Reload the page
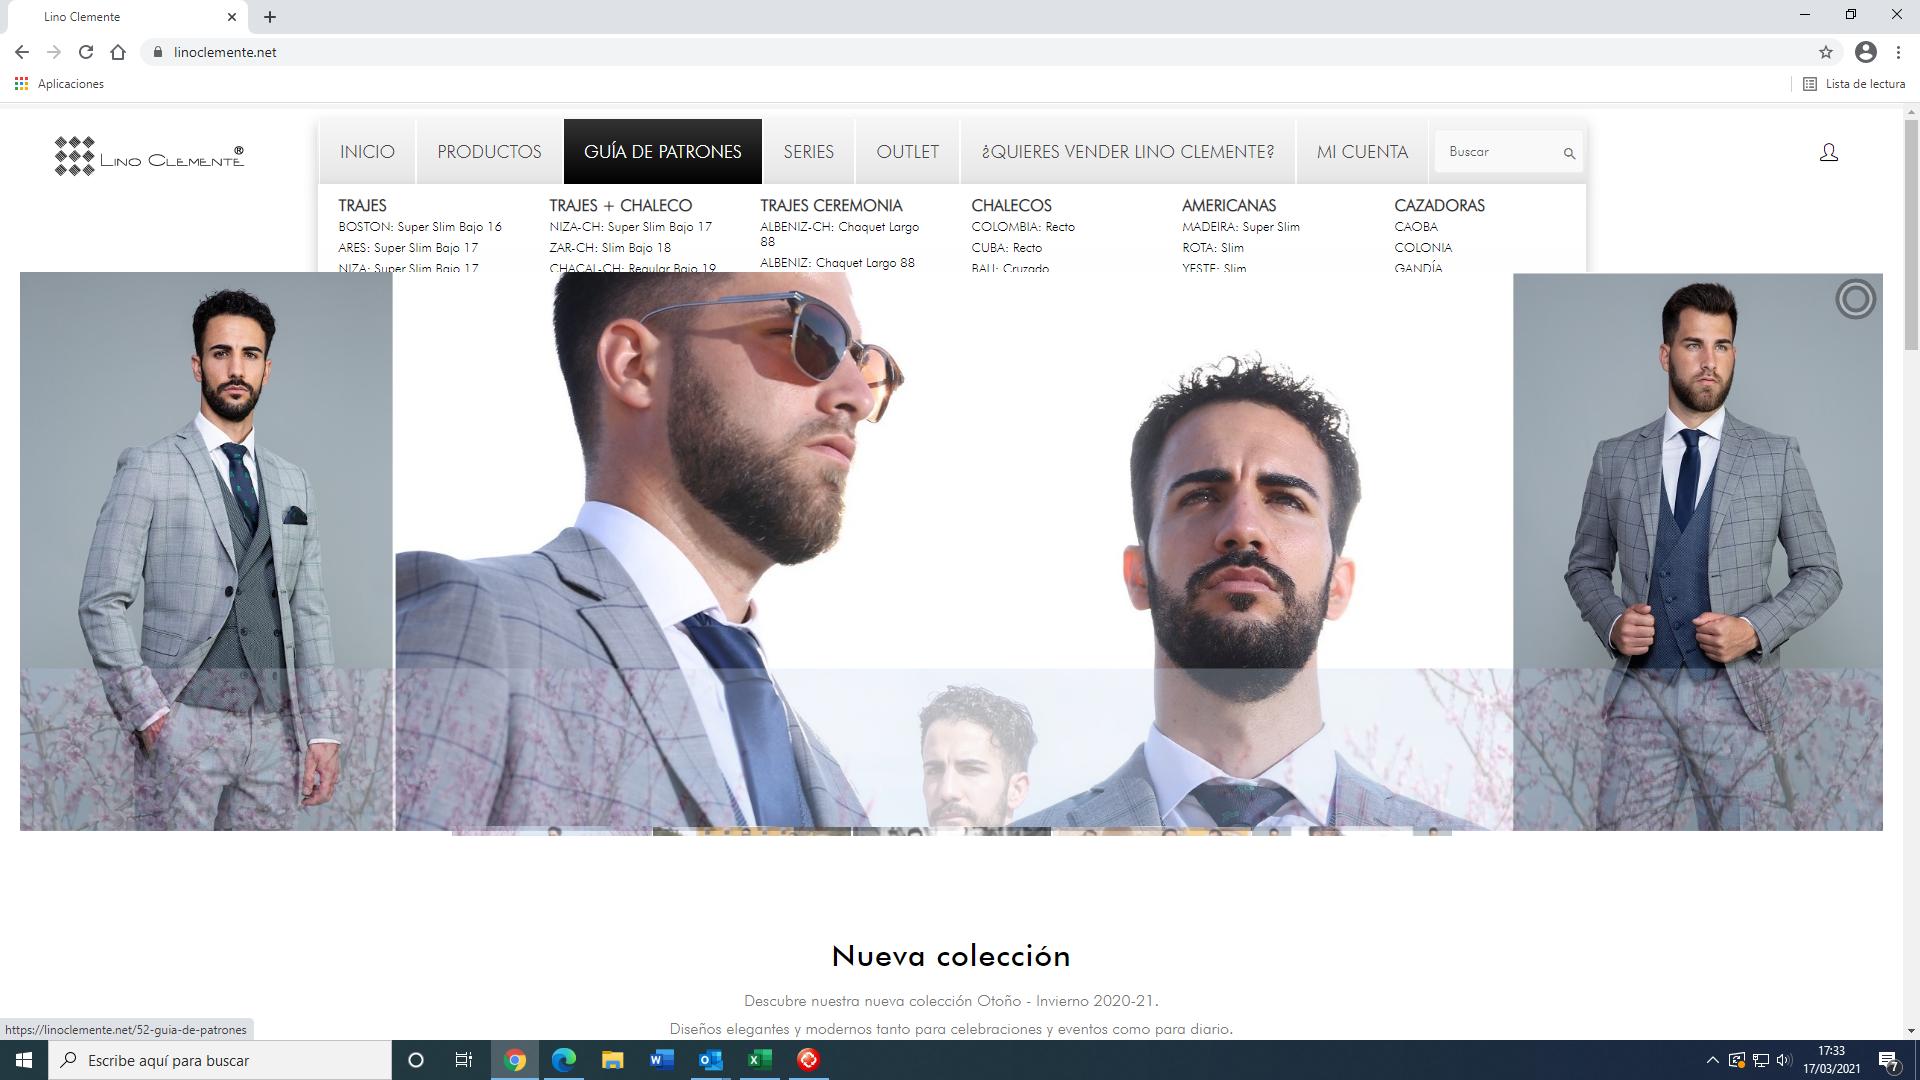The width and height of the screenshot is (1920, 1080). pyautogui.click(x=86, y=52)
